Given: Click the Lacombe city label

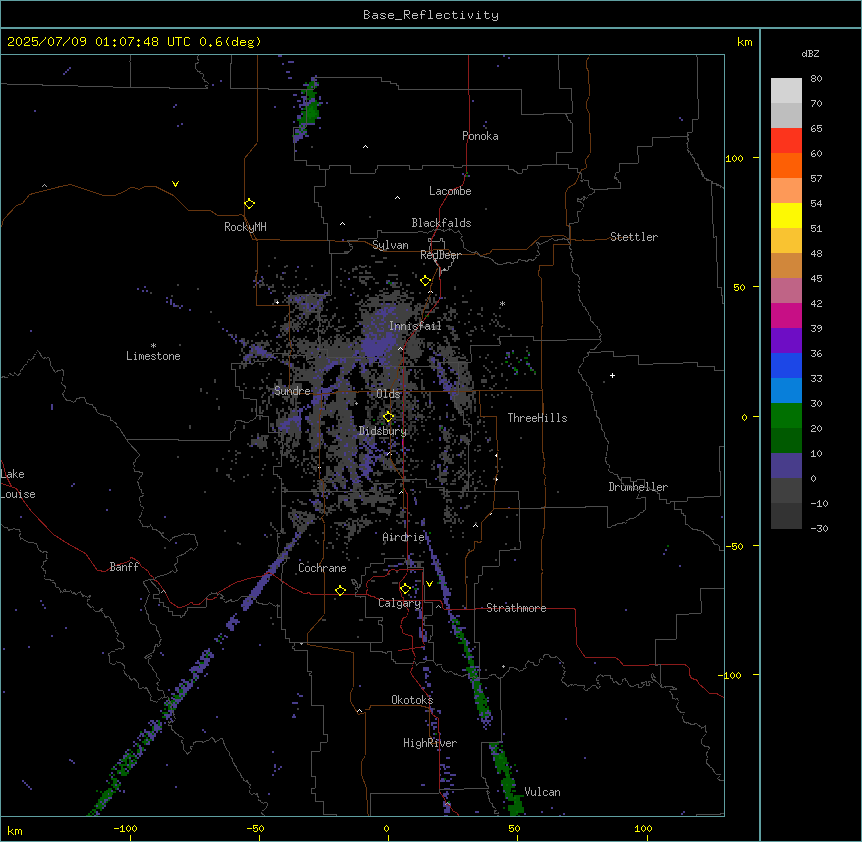Looking at the screenshot, I should (450, 191).
